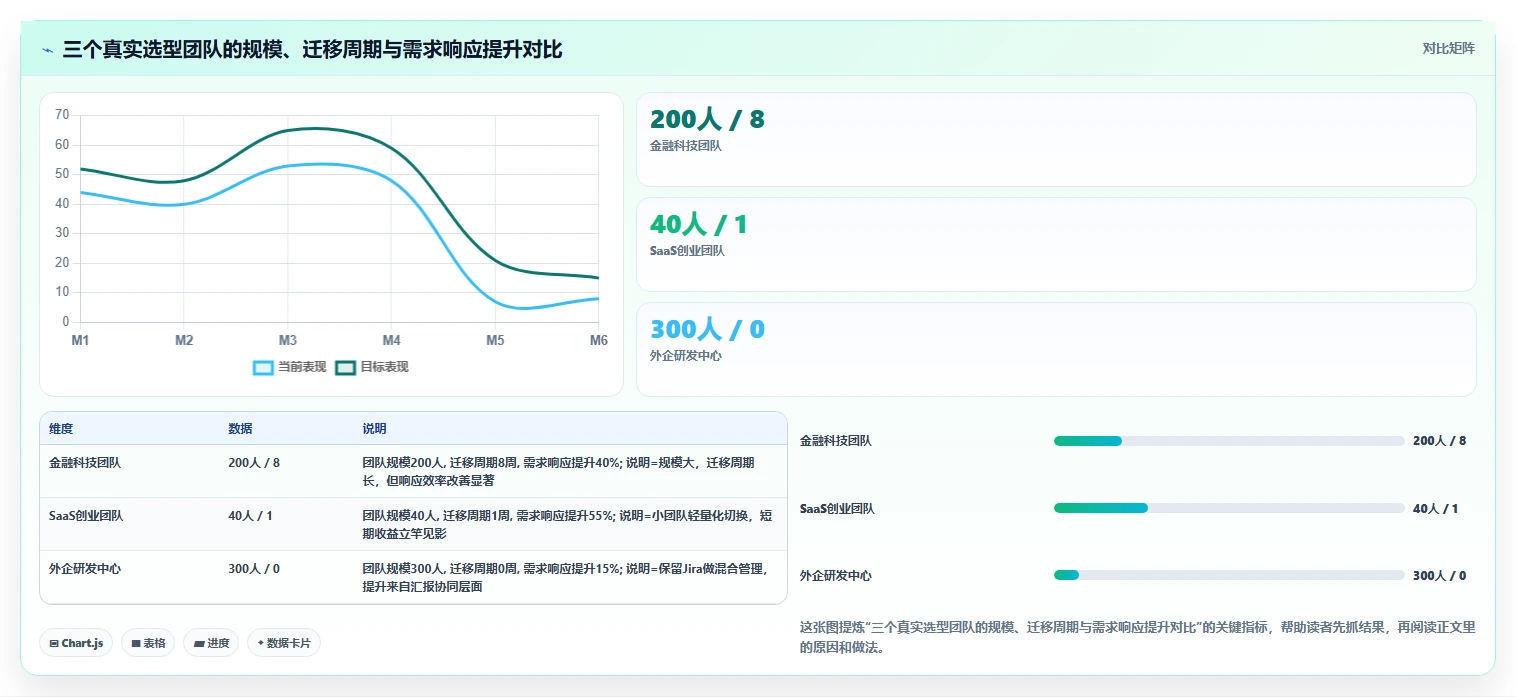Toggle the 当前表现 legend swatch
1516x697 pixels.
[x=263, y=367]
